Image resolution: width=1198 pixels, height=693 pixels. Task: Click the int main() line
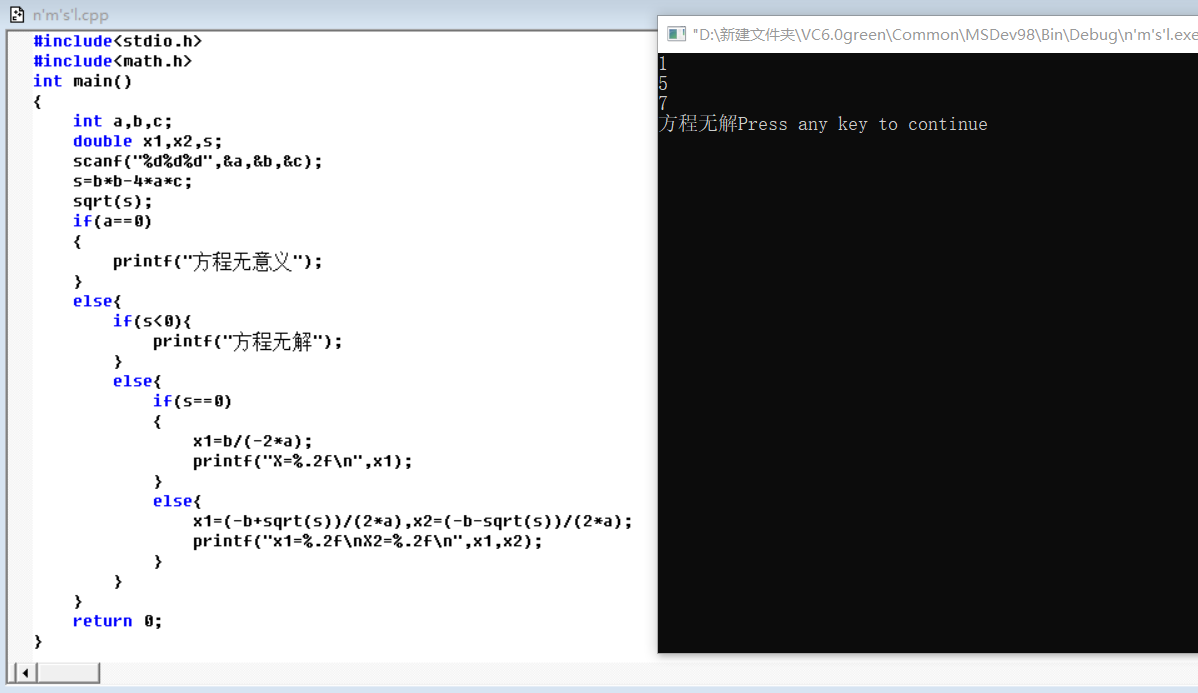(x=83, y=81)
